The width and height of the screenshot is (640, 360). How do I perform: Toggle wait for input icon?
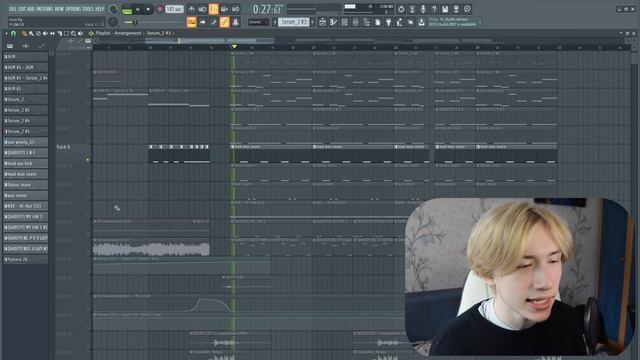(202, 9)
